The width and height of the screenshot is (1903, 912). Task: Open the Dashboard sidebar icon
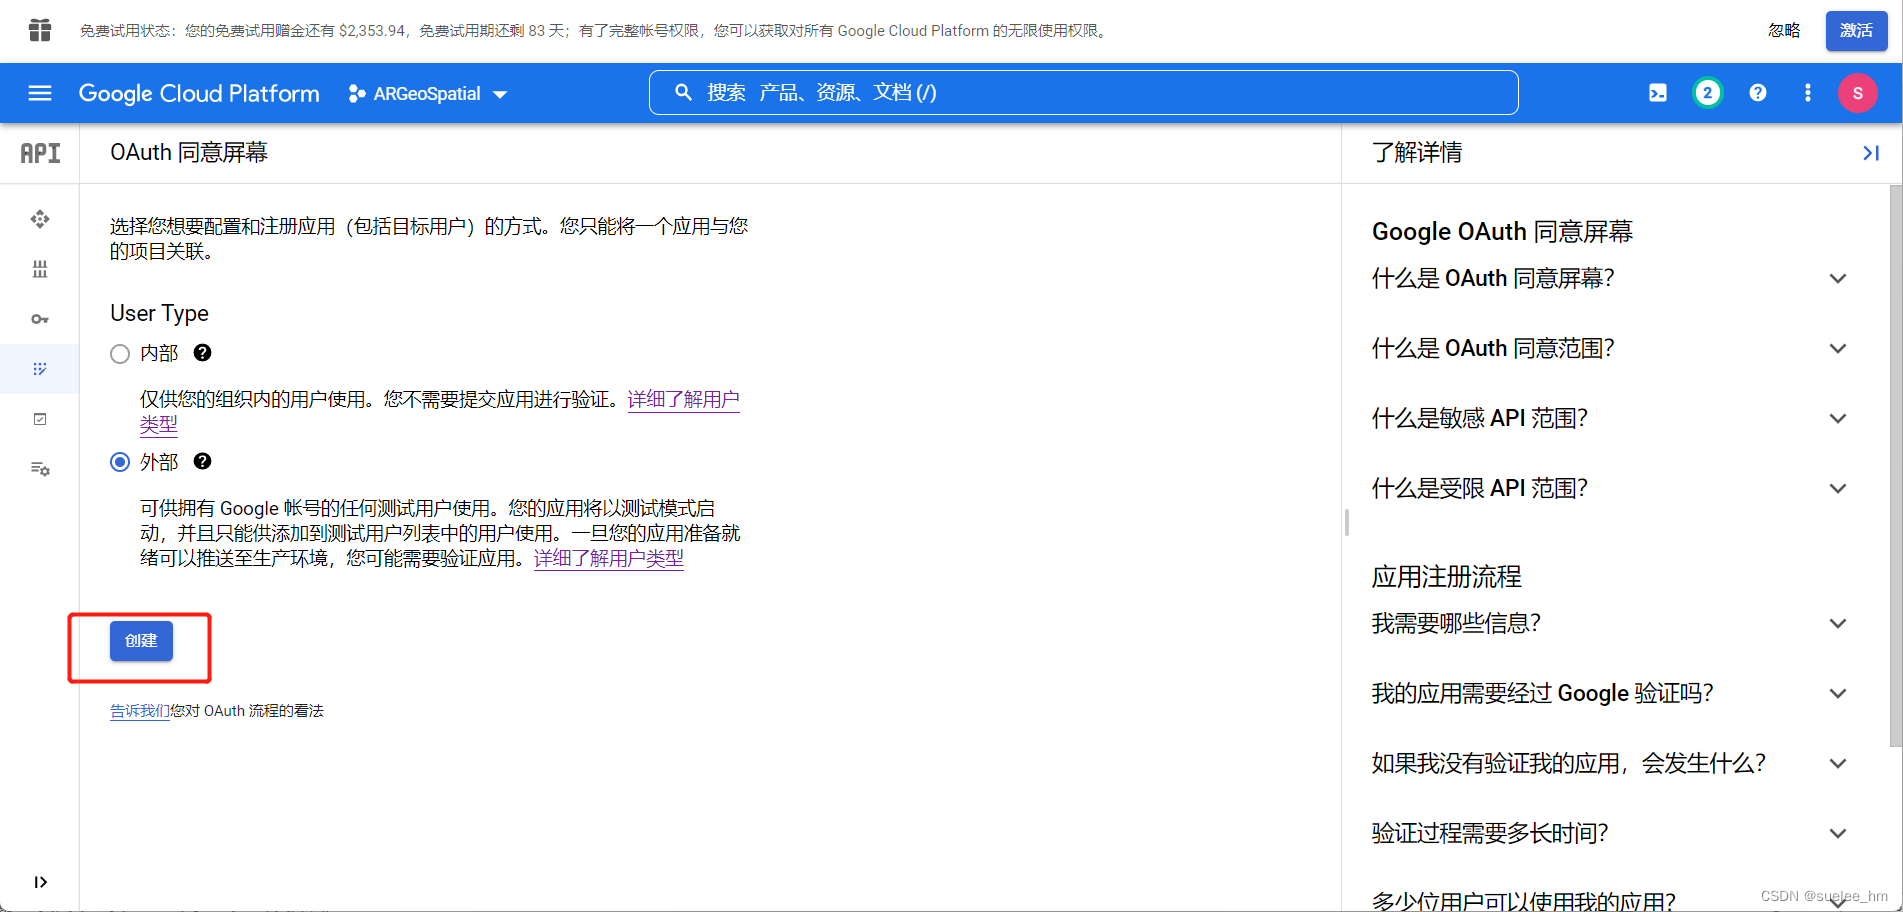click(x=40, y=219)
